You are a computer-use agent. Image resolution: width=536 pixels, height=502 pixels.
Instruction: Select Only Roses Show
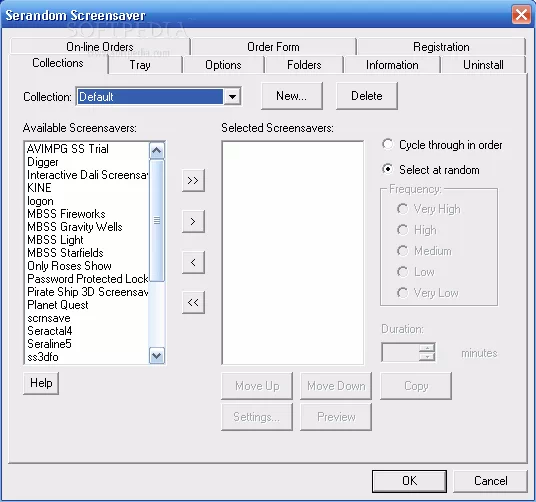click(87, 266)
